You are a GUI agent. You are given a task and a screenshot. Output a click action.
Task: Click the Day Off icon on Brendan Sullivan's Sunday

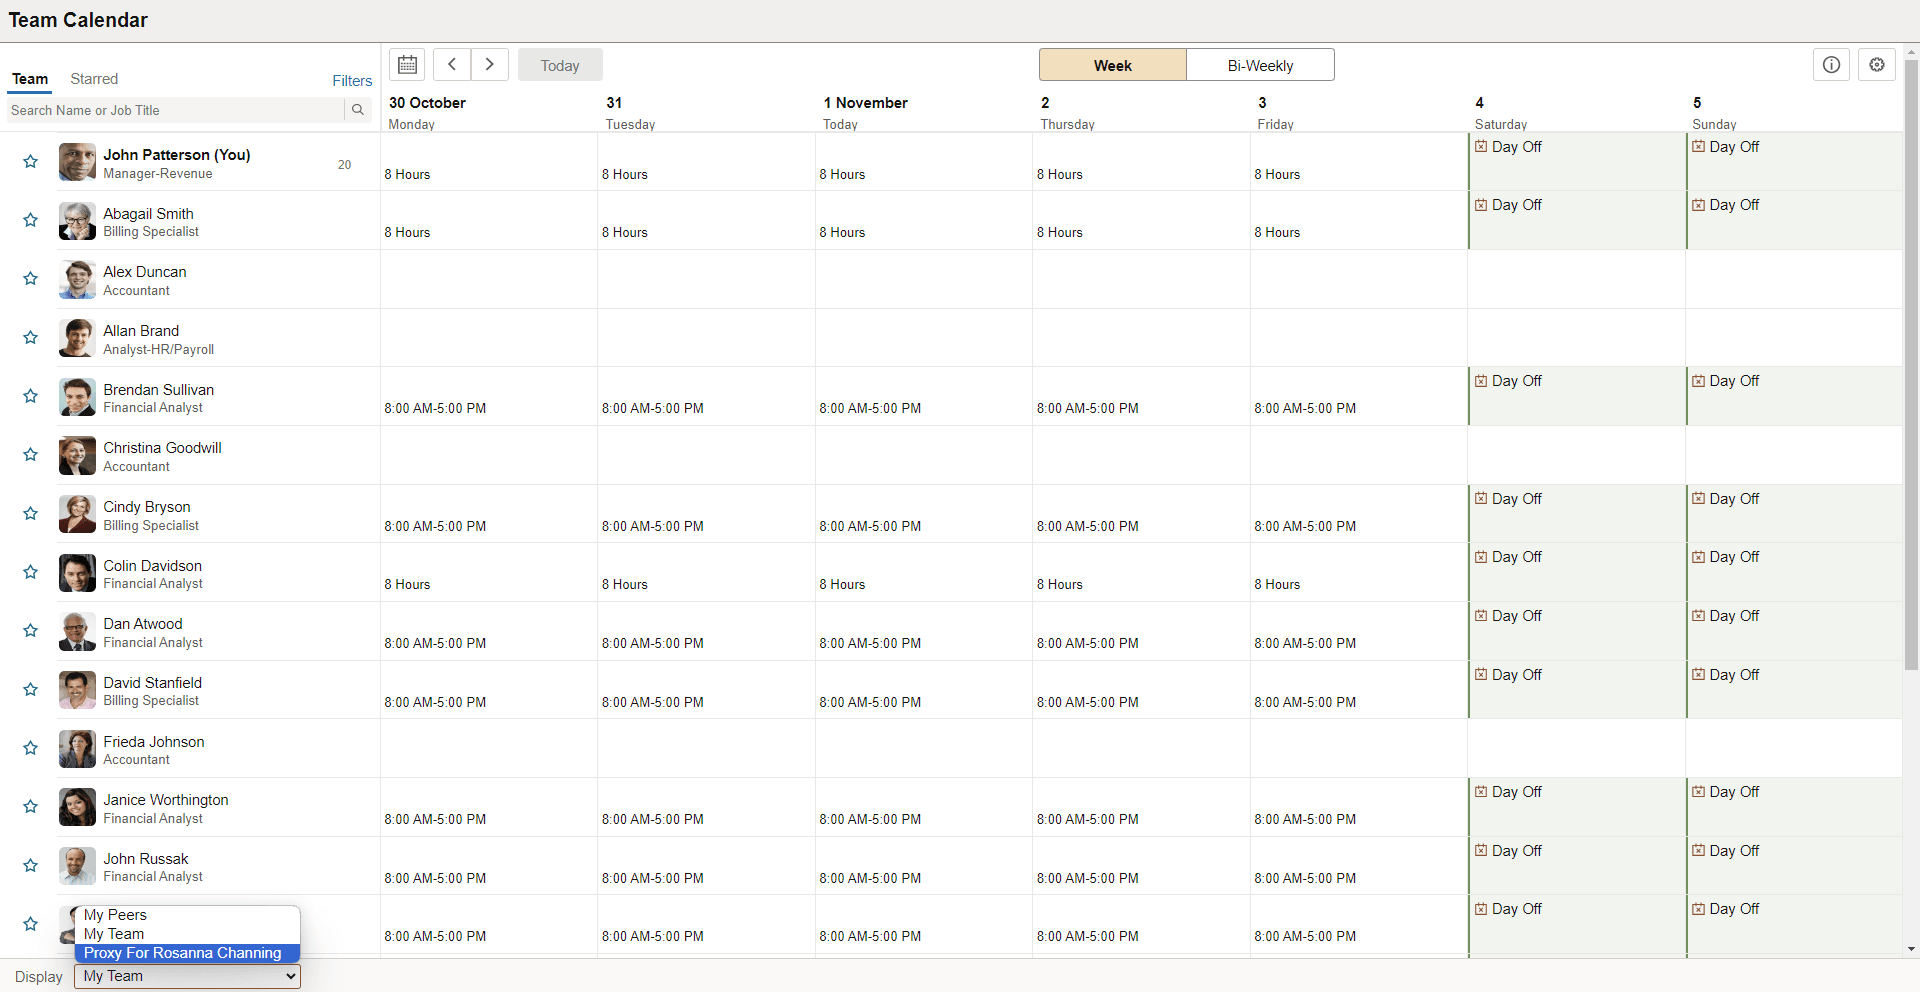tap(1699, 380)
